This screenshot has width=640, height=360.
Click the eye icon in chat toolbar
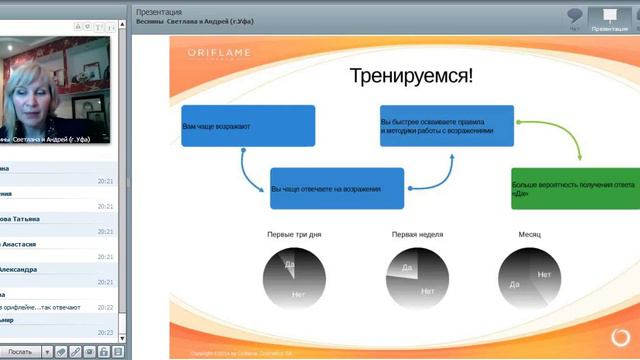pos(90,351)
